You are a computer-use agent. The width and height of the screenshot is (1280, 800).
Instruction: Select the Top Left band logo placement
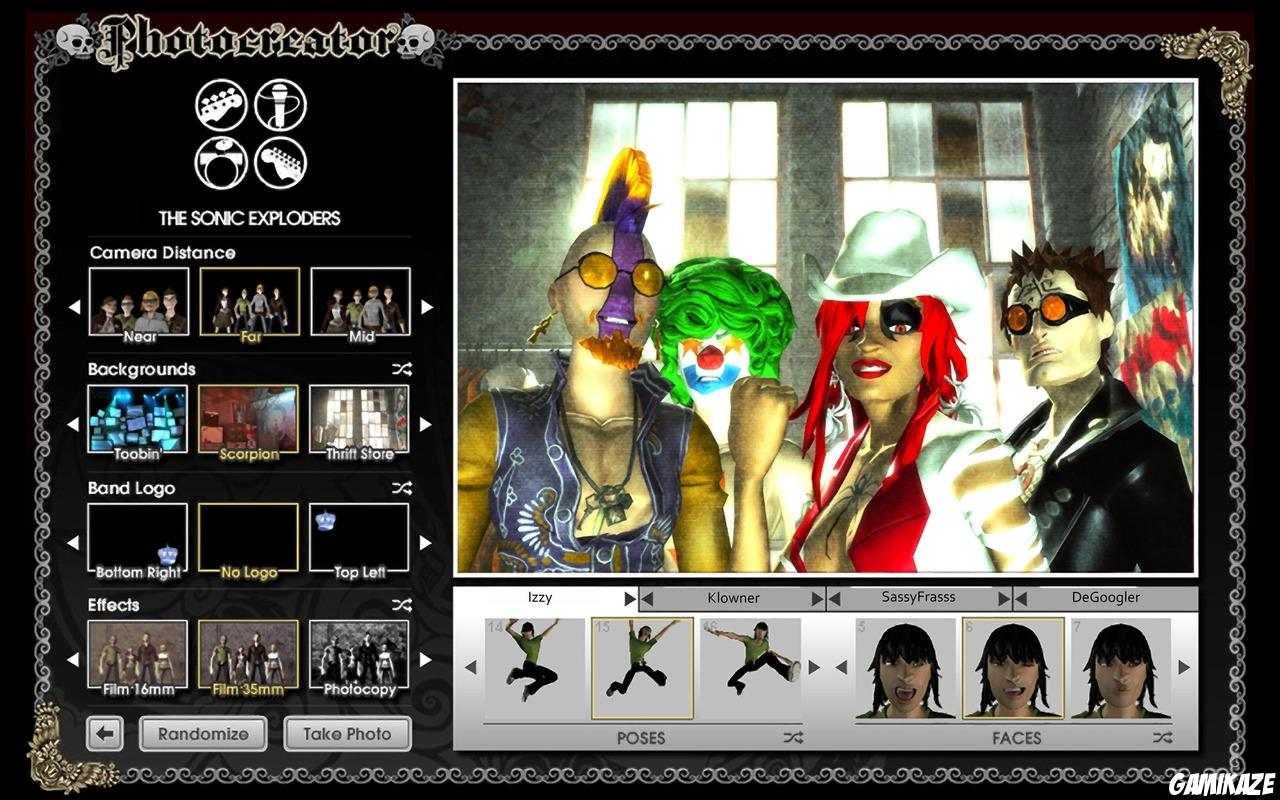coord(361,538)
